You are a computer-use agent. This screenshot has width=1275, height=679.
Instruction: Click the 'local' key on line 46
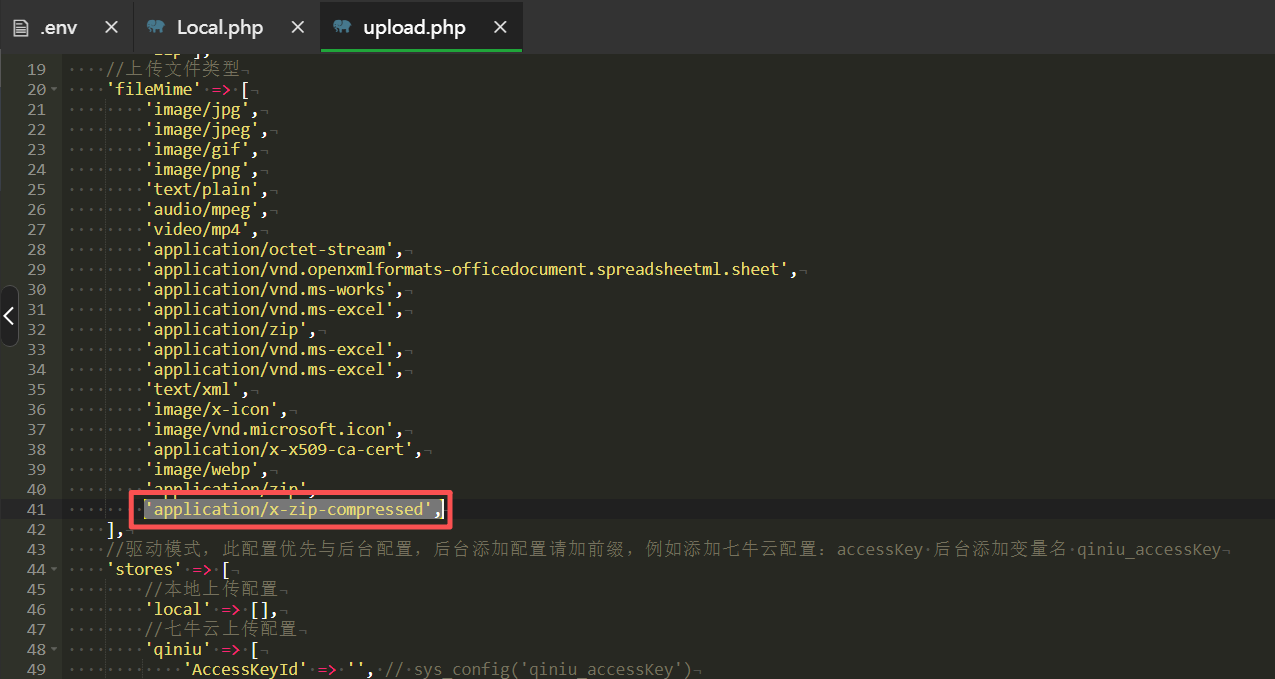point(177,609)
